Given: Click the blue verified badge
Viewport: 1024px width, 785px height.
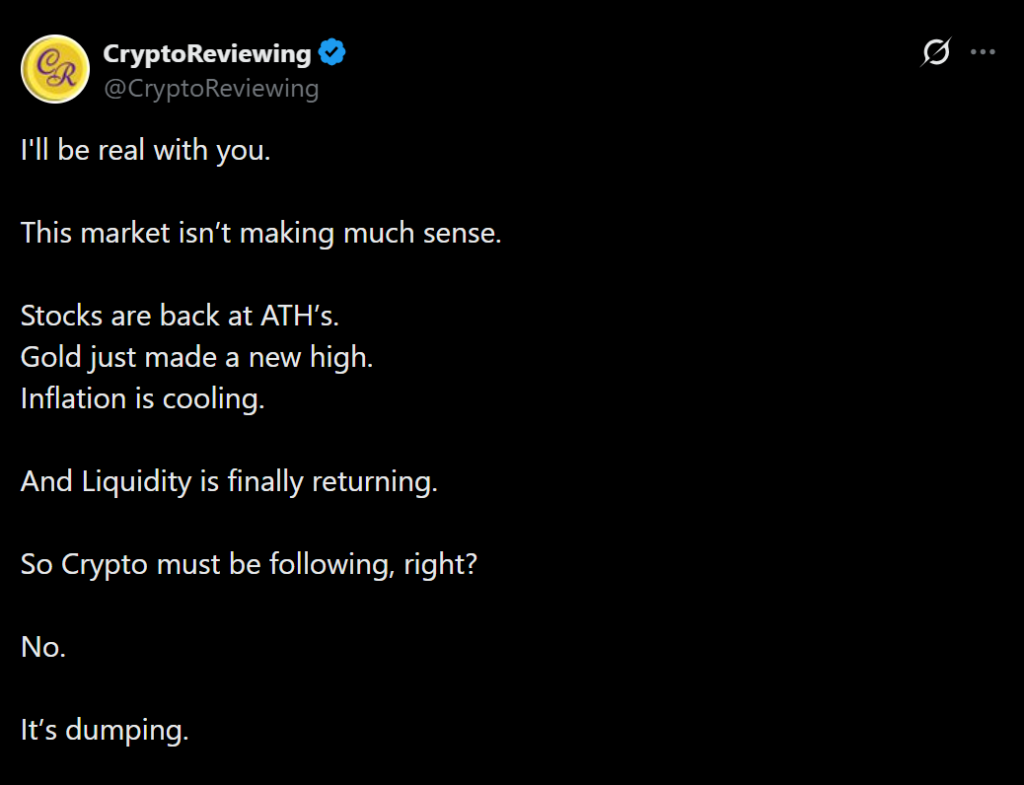Looking at the screenshot, I should [x=332, y=53].
